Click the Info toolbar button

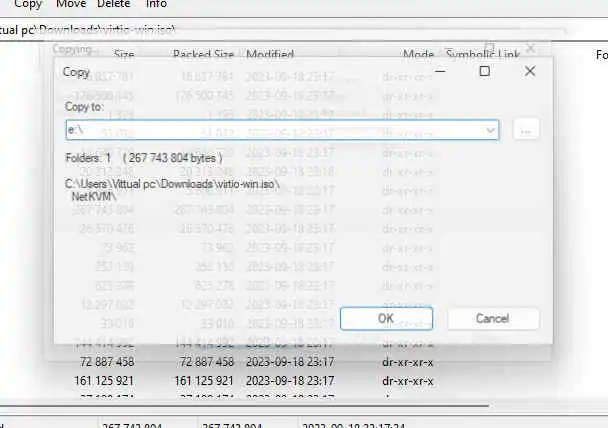pyautogui.click(x=156, y=4)
